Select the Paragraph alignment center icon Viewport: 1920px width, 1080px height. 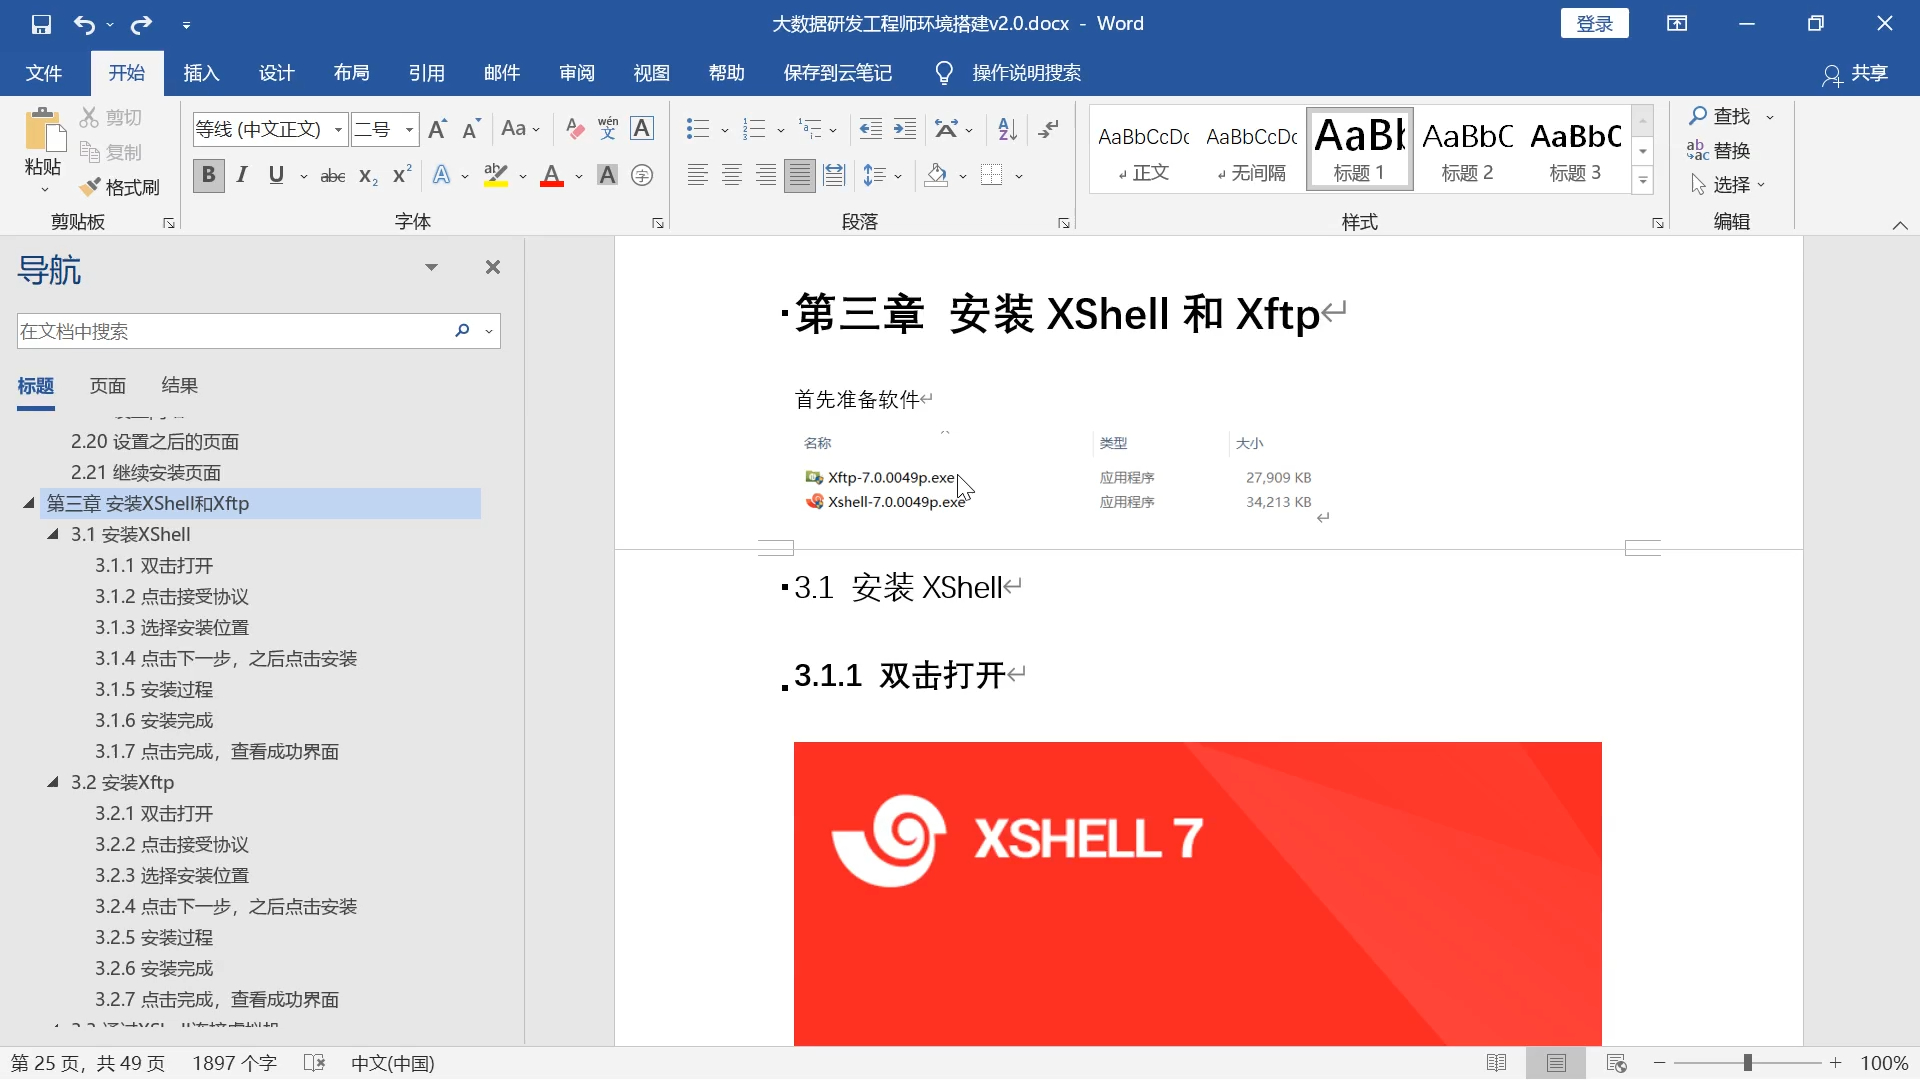click(x=732, y=174)
